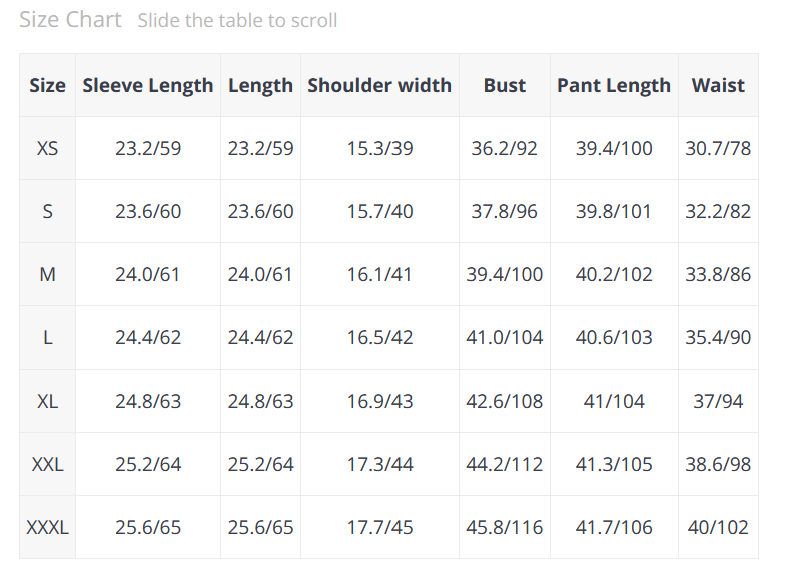Select the XS size row label
The height and width of the screenshot is (586, 792).
pos(47,149)
